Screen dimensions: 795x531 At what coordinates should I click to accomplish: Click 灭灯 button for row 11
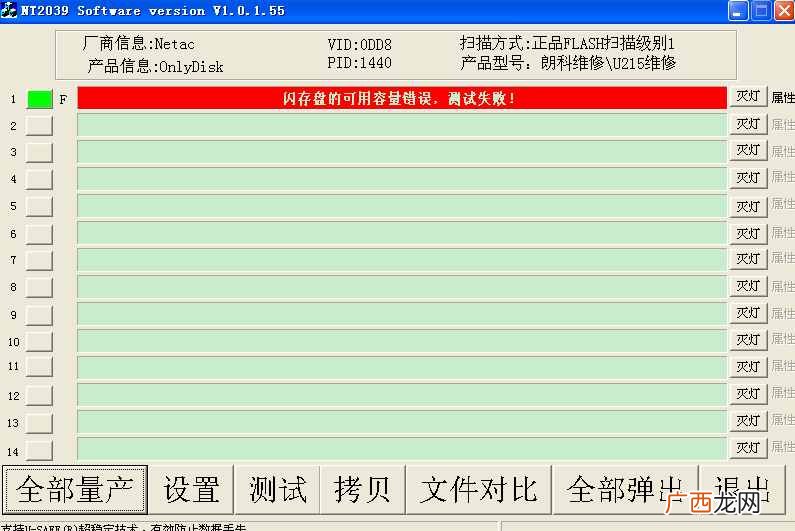(x=748, y=367)
